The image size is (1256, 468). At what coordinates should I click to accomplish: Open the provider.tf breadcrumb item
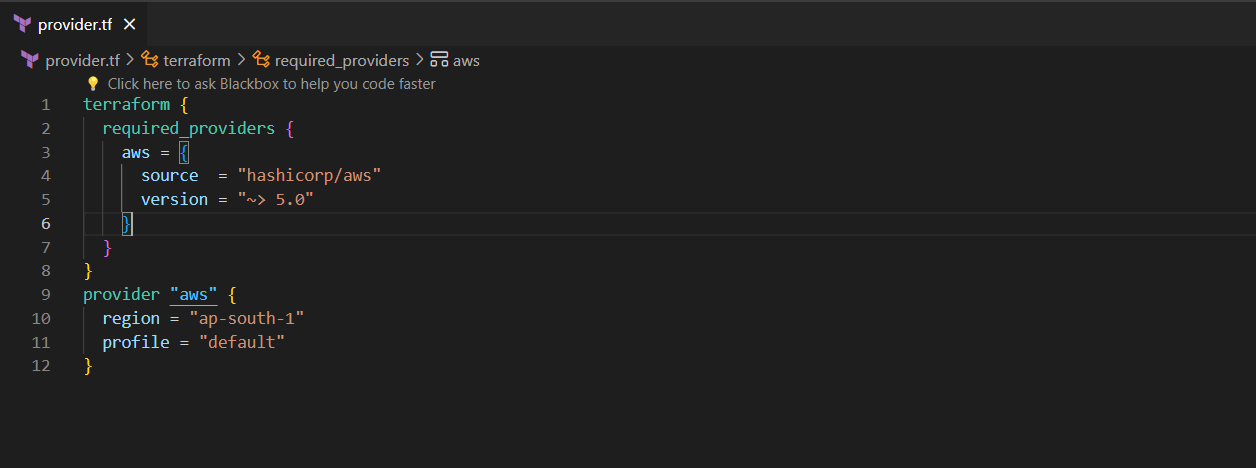[82, 60]
